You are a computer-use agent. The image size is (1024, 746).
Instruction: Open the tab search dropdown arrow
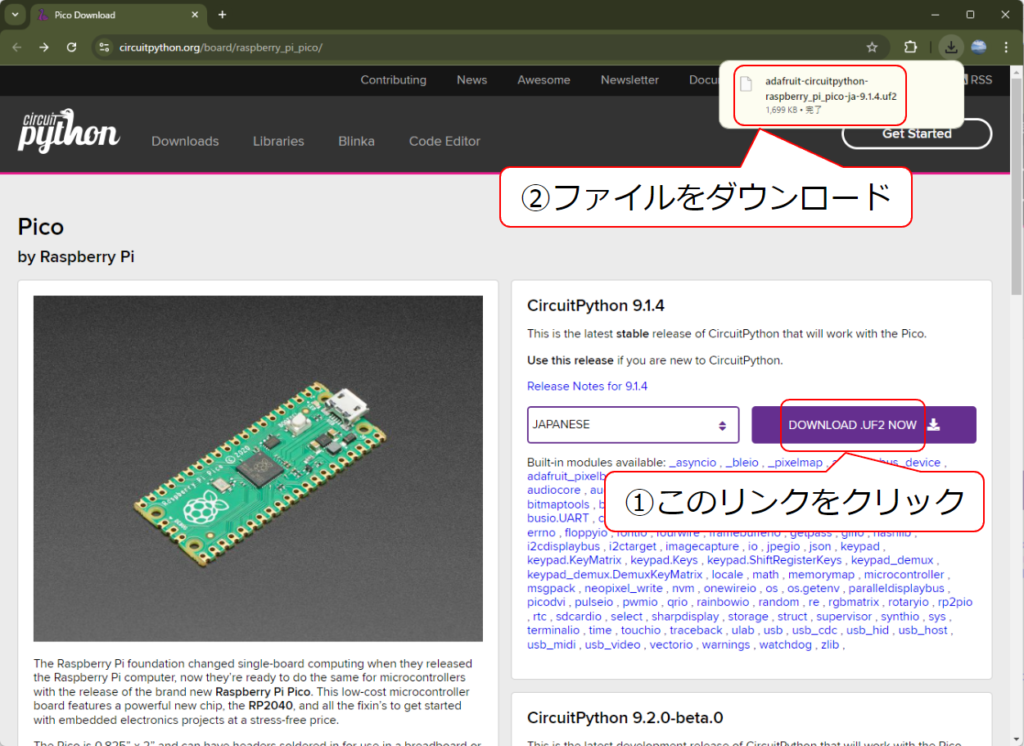(14, 14)
